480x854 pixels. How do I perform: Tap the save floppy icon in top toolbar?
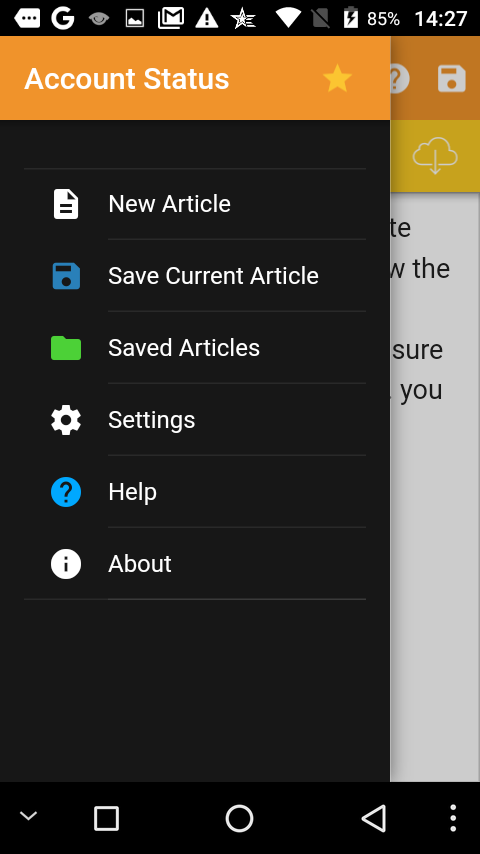coord(452,78)
